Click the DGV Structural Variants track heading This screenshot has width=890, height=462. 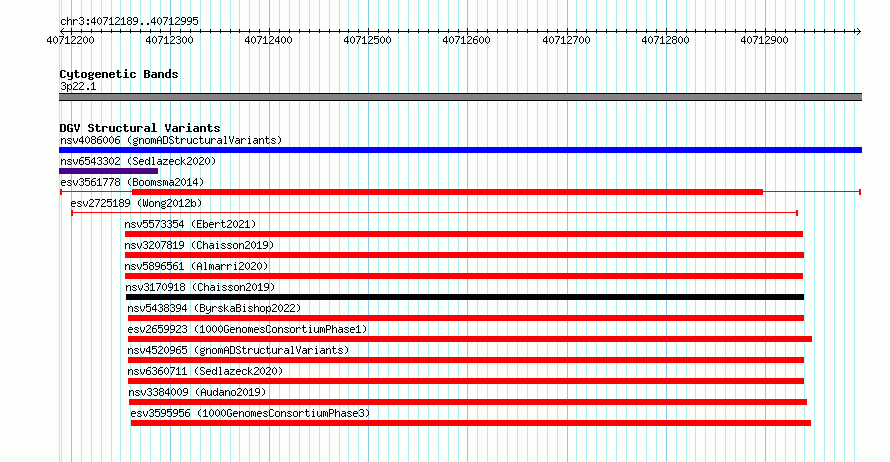click(140, 128)
